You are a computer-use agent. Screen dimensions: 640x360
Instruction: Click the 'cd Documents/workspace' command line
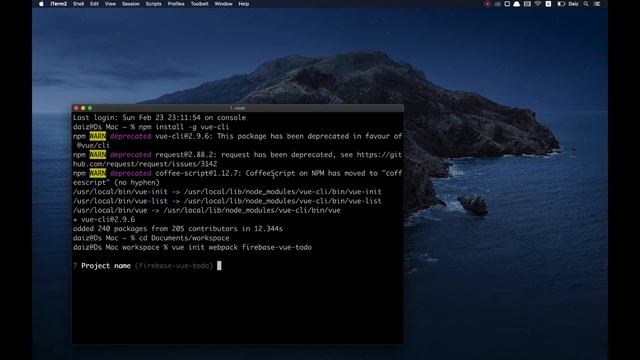pyautogui.click(x=184, y=238)
